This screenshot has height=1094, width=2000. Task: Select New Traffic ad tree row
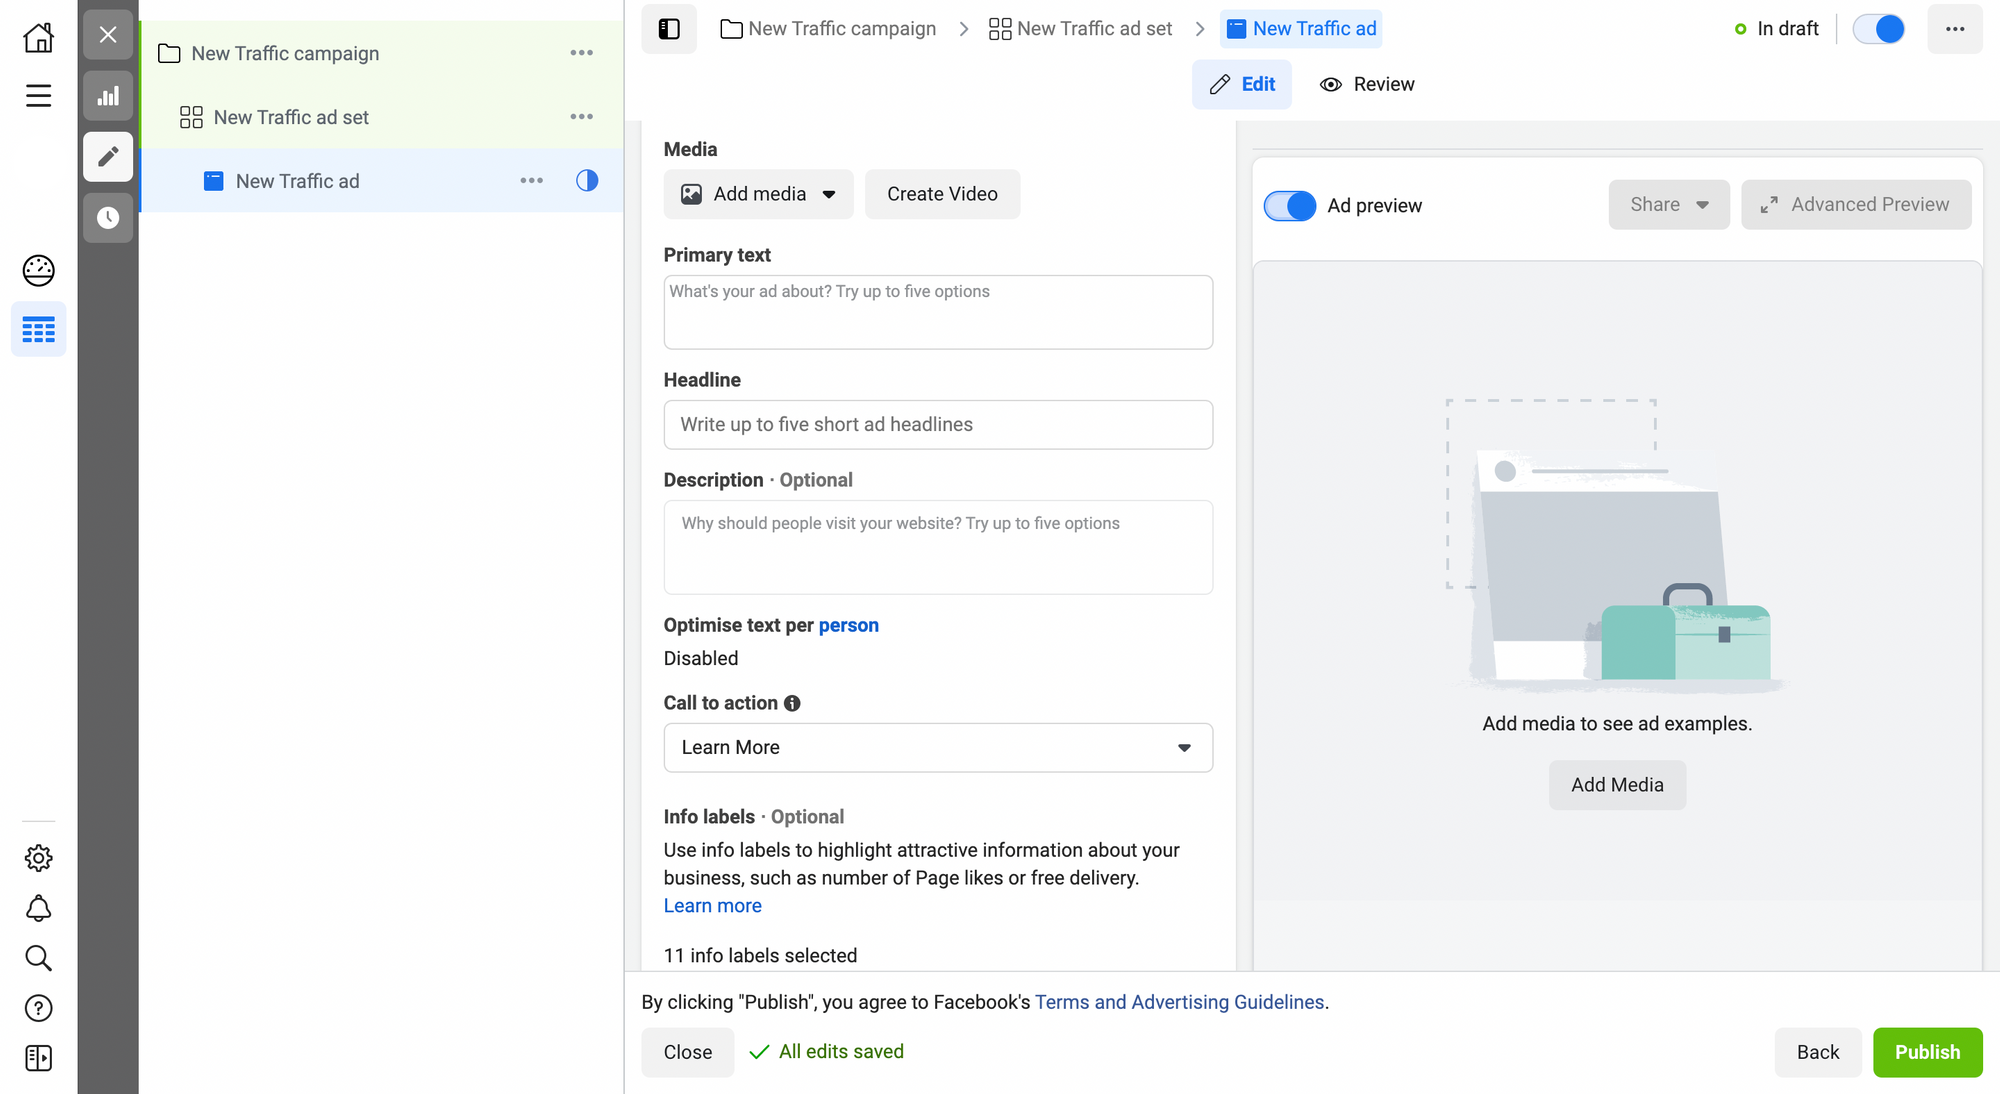pyautogui.click(x=381, y=181)
